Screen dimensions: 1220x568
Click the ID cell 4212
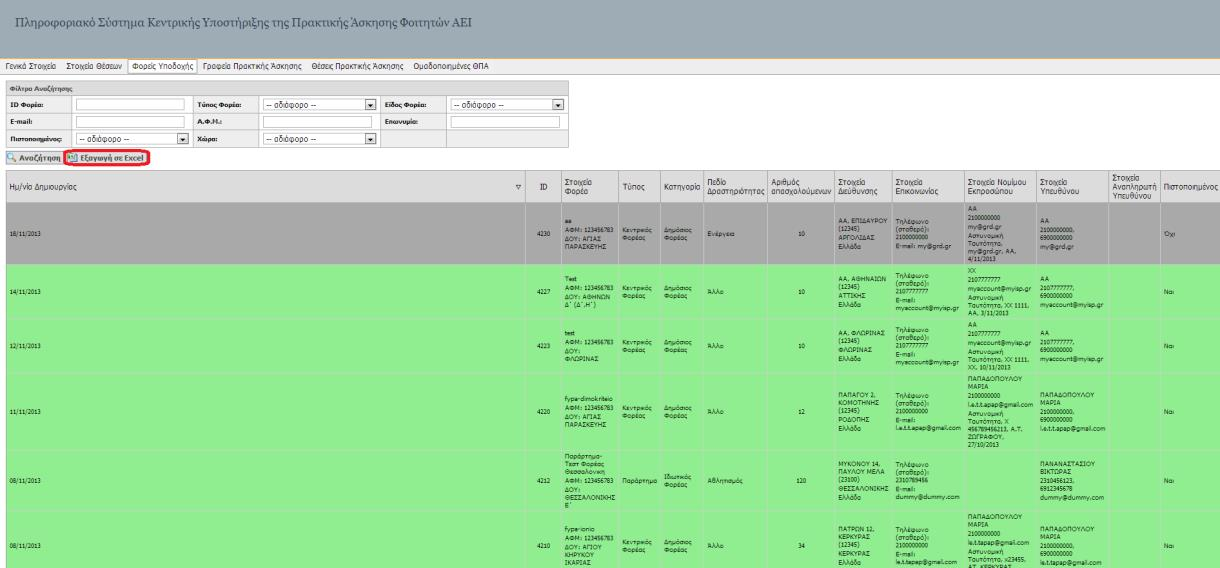[544, 479]
